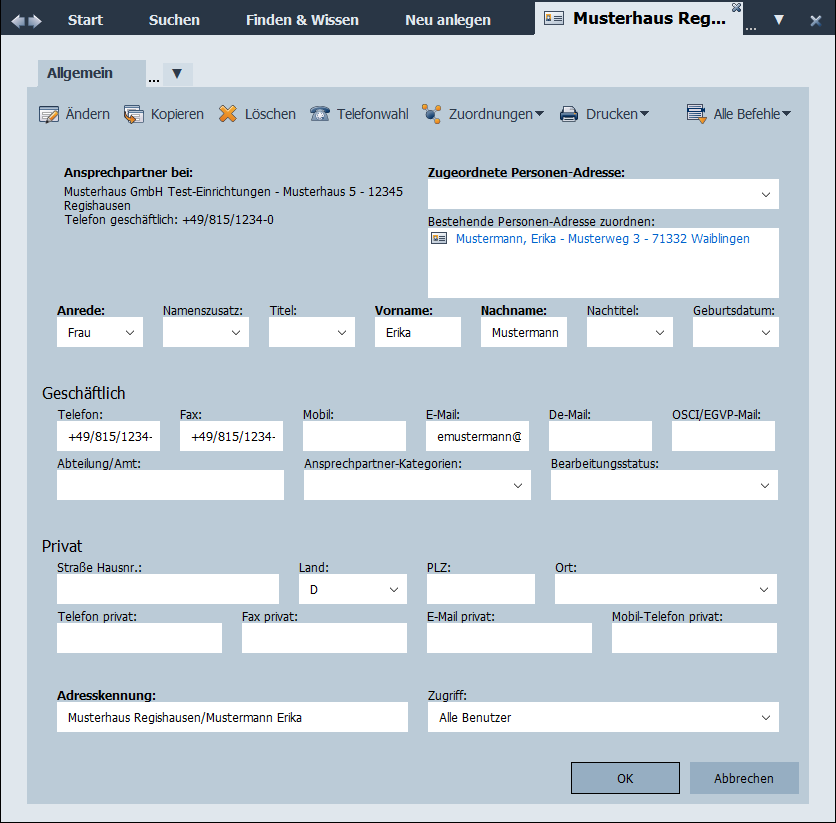Viewport: 836px width, 823px height.
Task: Click the Abbrechen button
Action: point(744,778)
